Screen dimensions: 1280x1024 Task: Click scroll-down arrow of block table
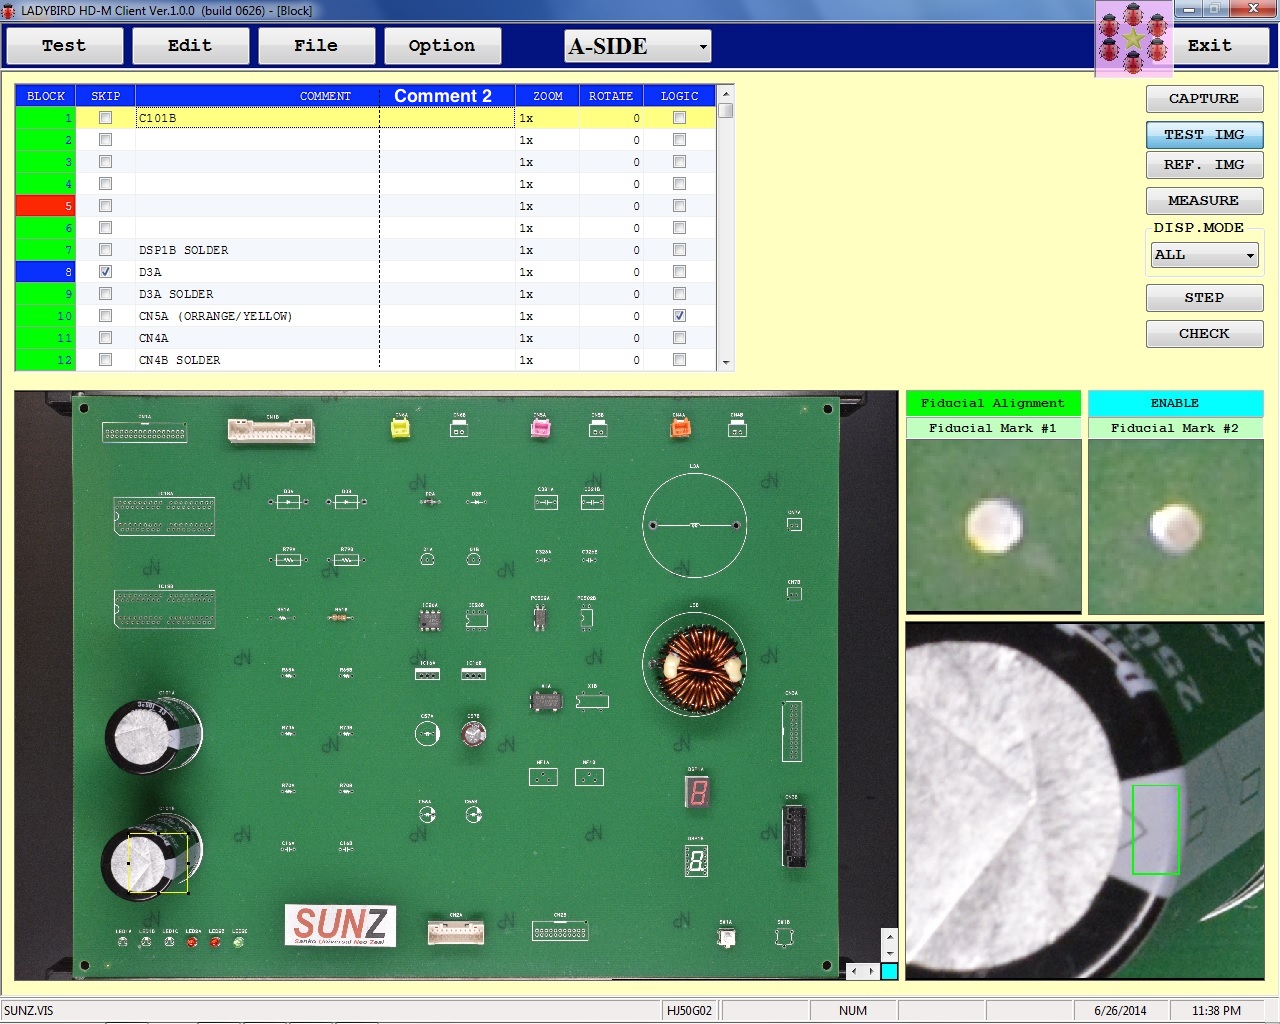click(x=726, y=363)
